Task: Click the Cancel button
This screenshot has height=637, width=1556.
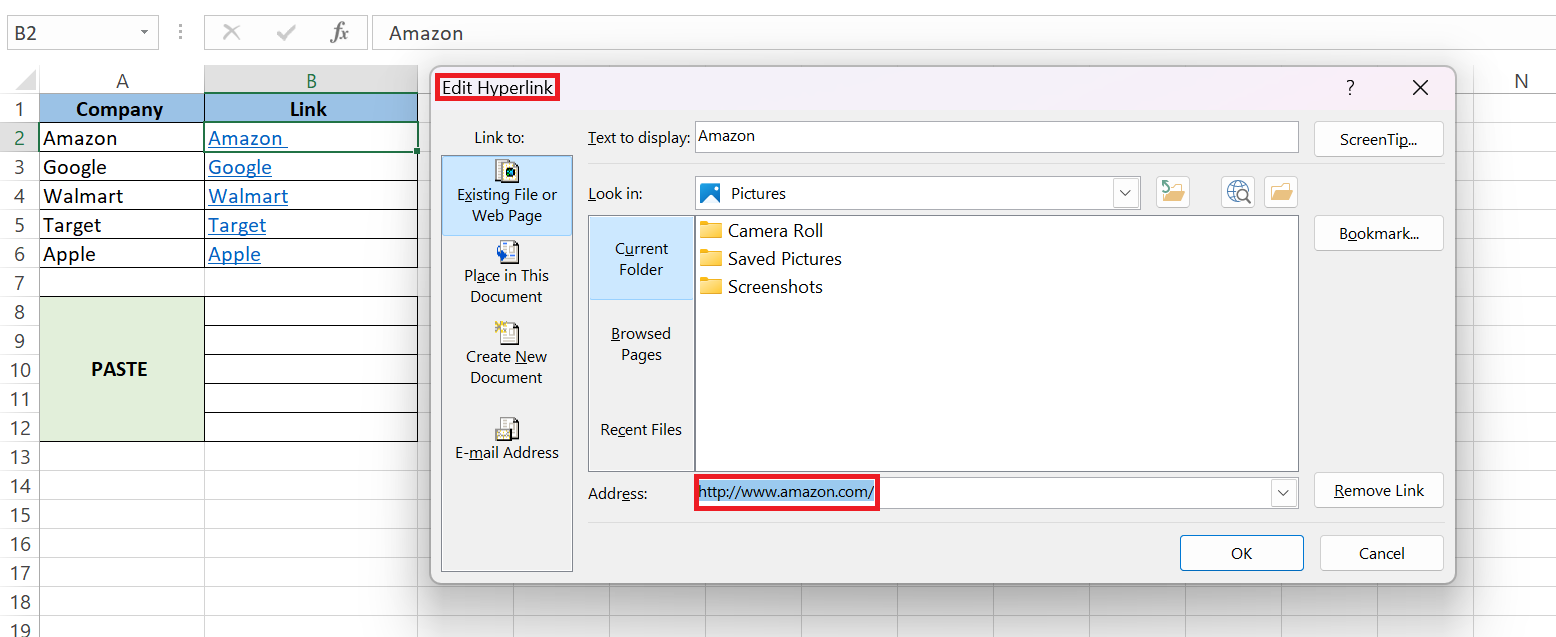Action: [x=1381, y=553]
